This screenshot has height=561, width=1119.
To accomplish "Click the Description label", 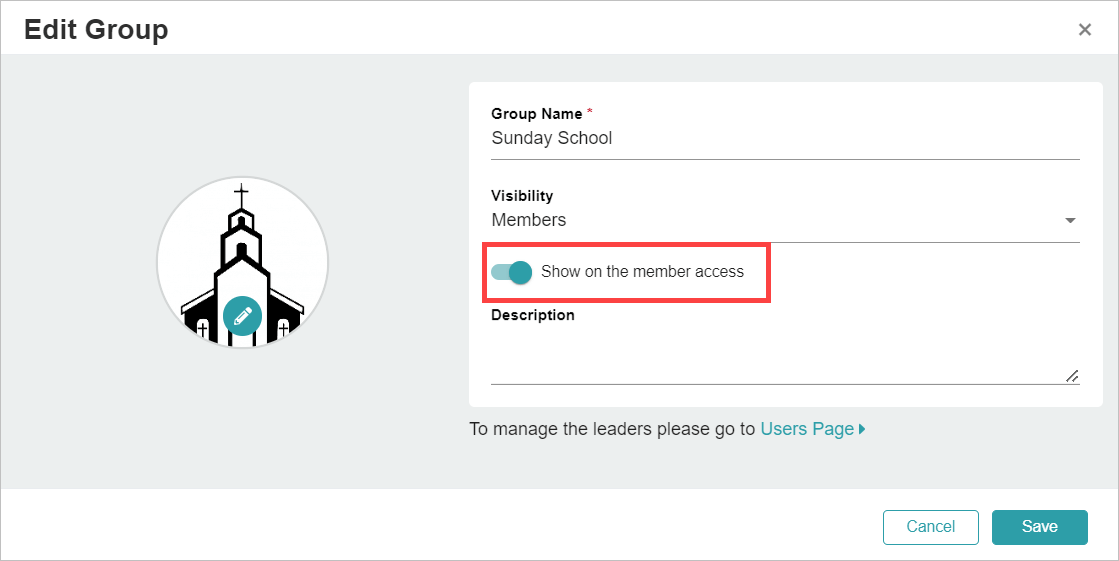I will pos(532,315).
